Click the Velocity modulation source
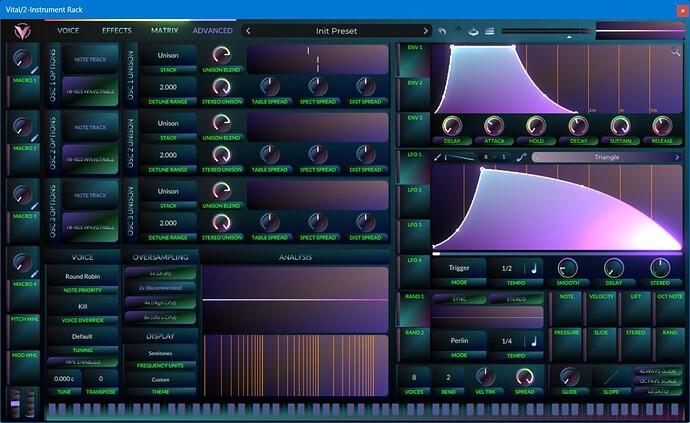Screen dimensions: 690x423 601,309
